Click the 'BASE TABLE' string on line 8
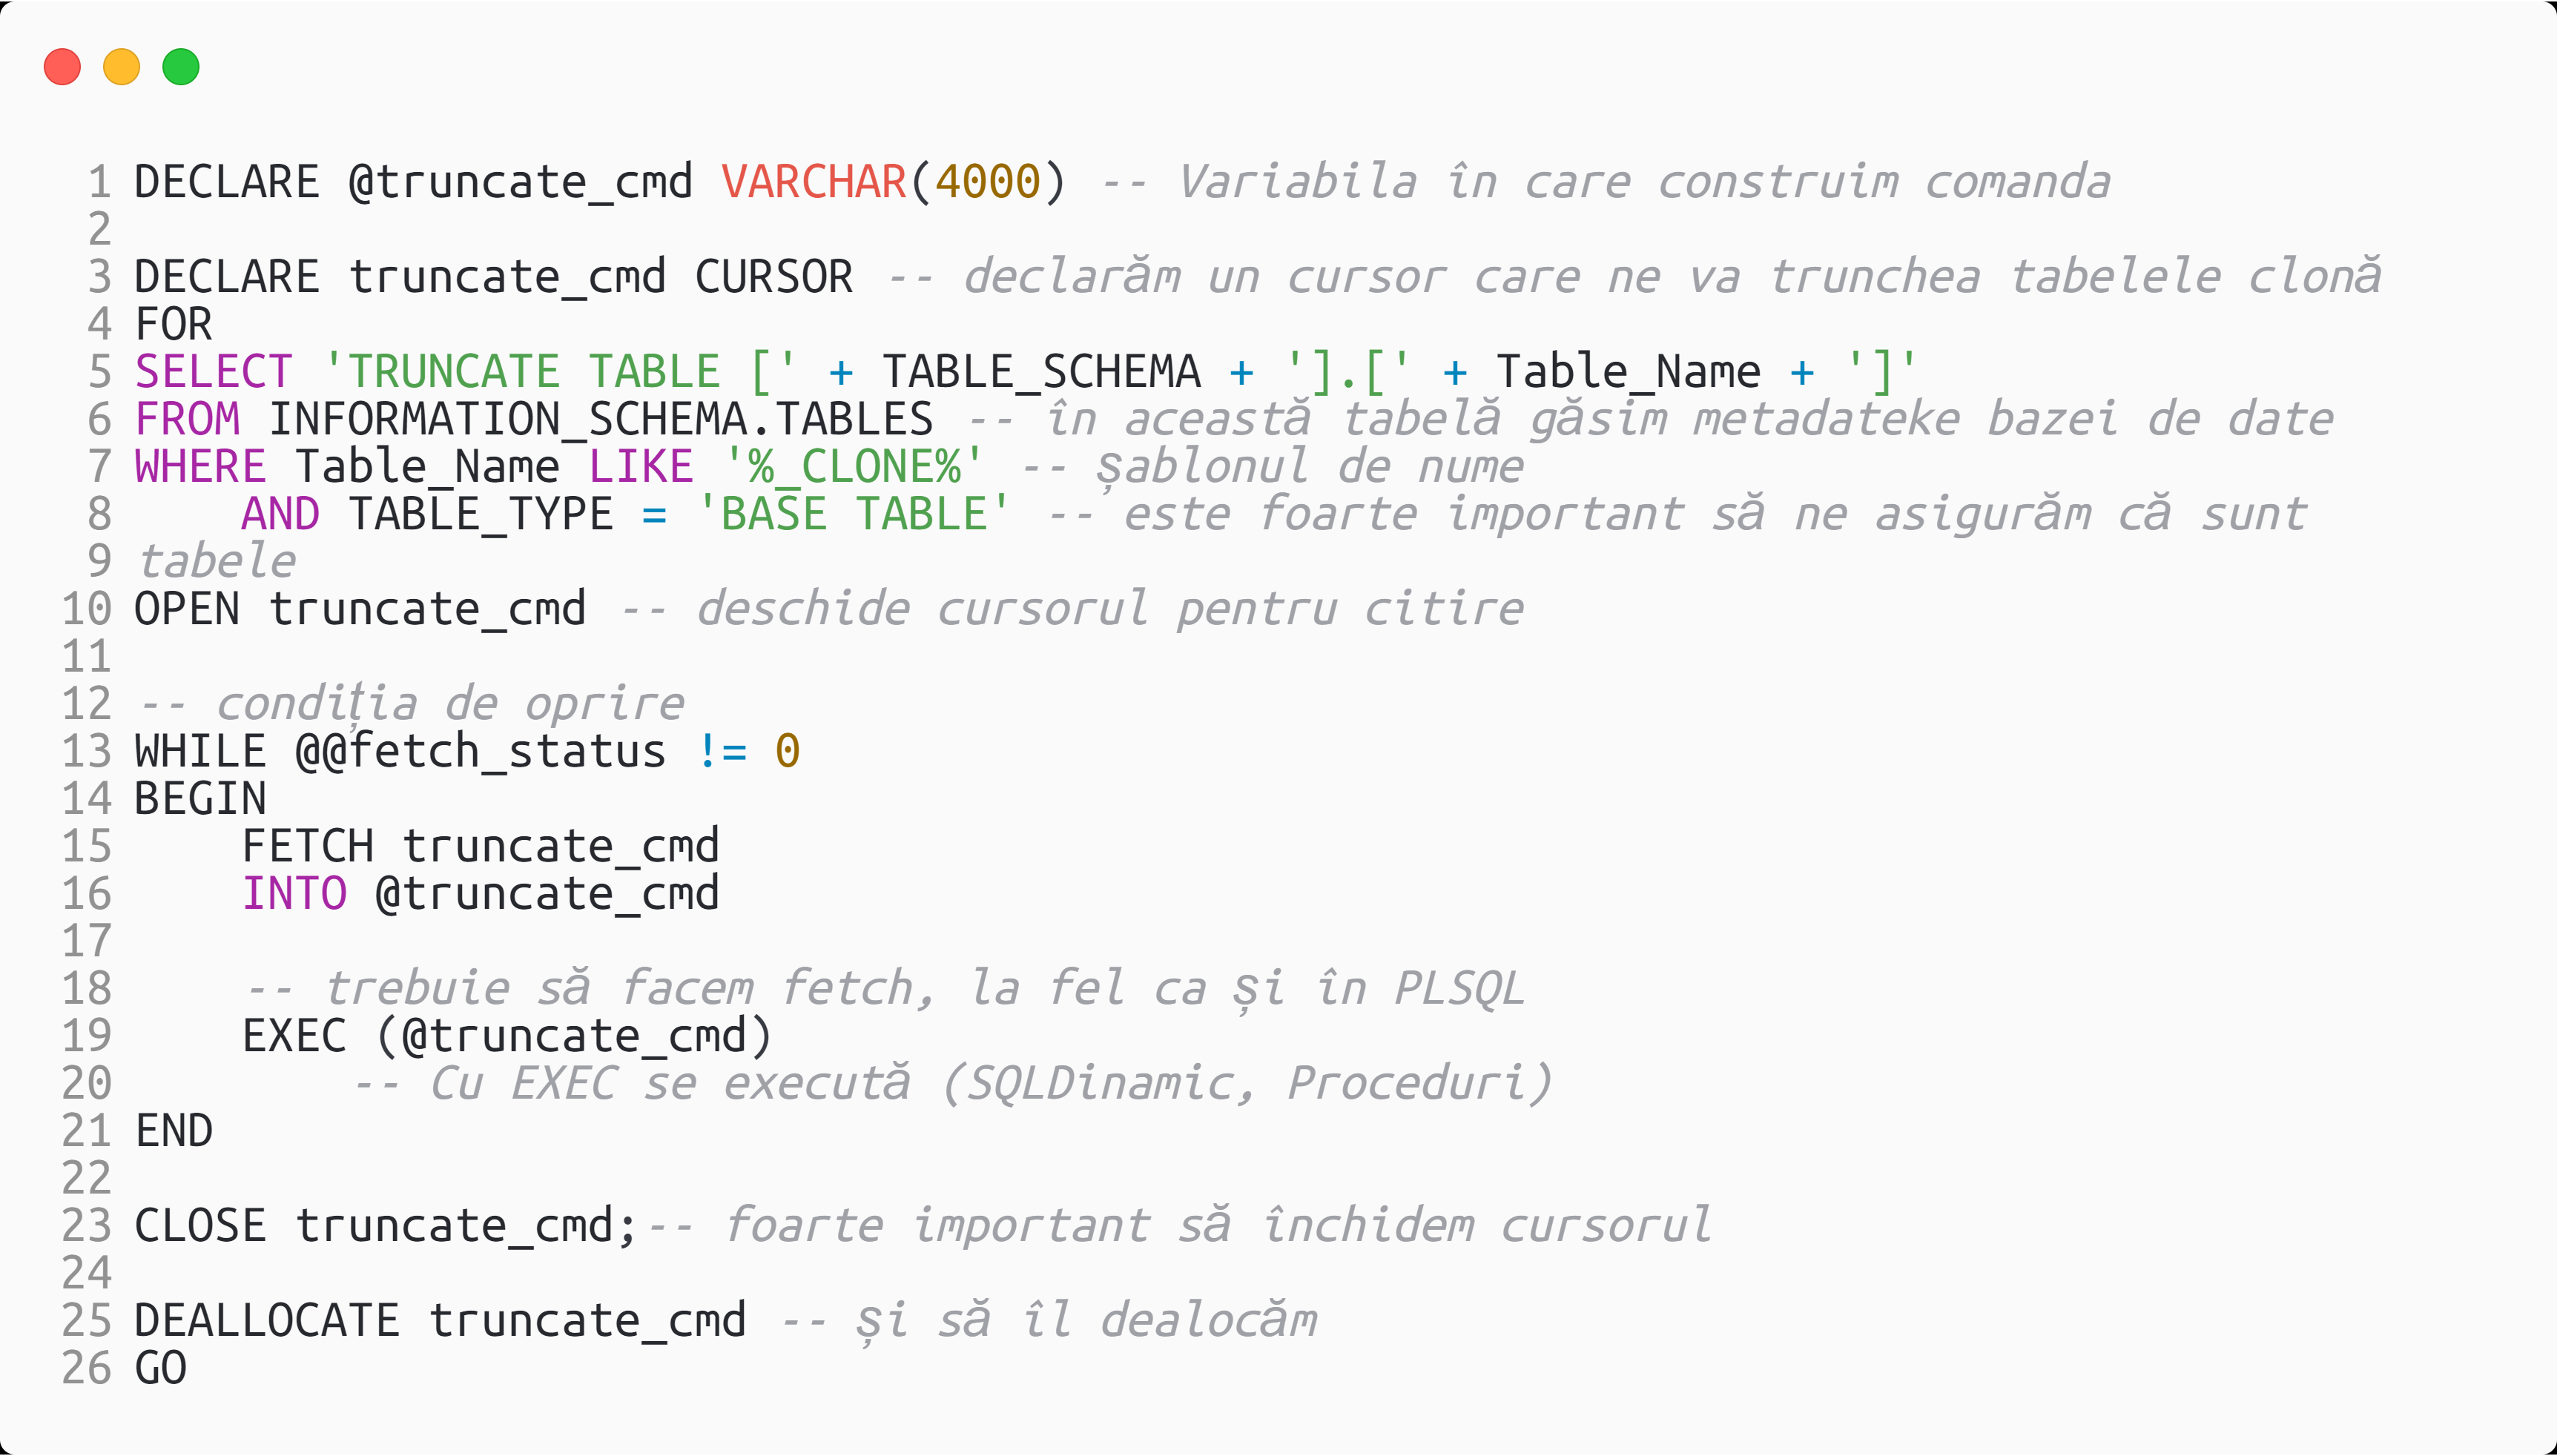The width and height of the screenshot is (2557, 1456). (854, 514)
